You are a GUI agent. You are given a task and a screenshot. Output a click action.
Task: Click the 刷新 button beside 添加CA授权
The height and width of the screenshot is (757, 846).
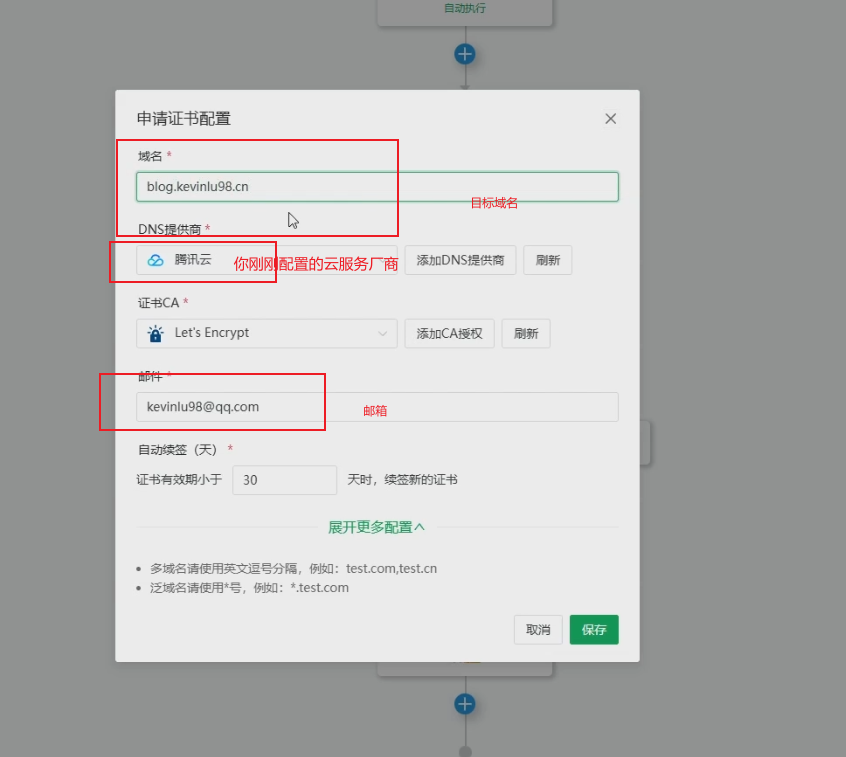pos(525,333)
